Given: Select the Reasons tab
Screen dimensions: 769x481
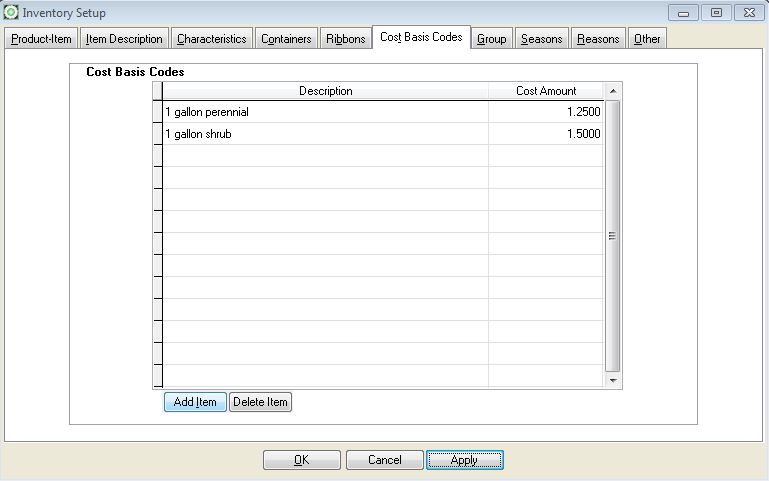Looking at the screenshot, I should [598, 39].
